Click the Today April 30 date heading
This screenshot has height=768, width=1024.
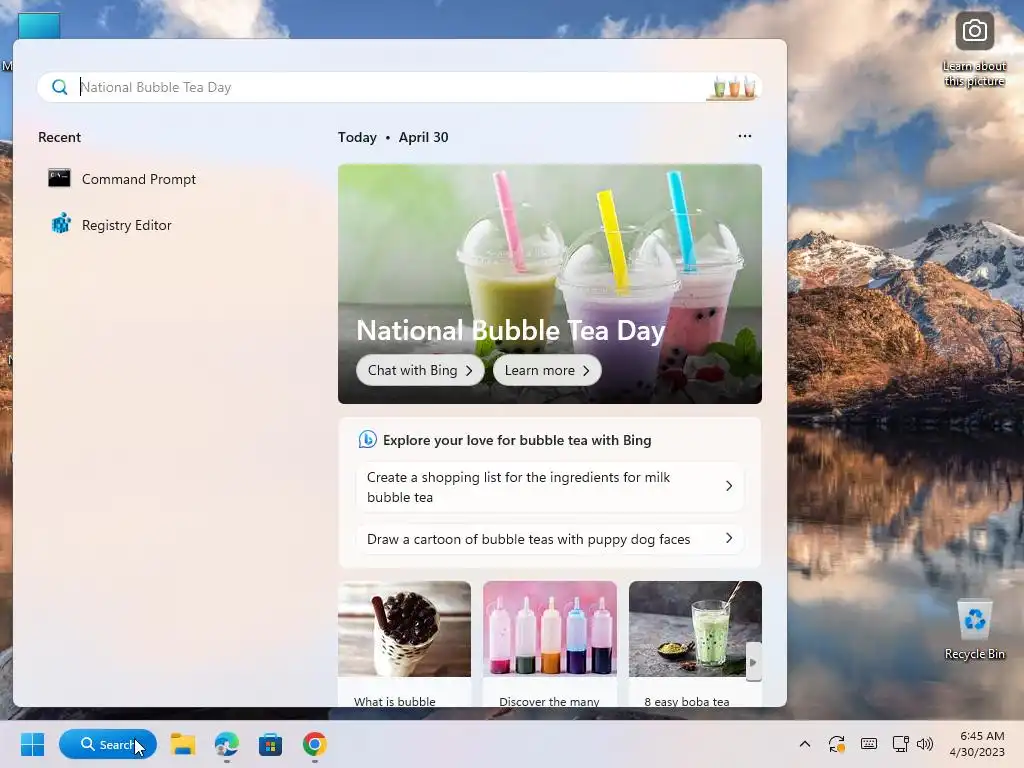(392, 137)
